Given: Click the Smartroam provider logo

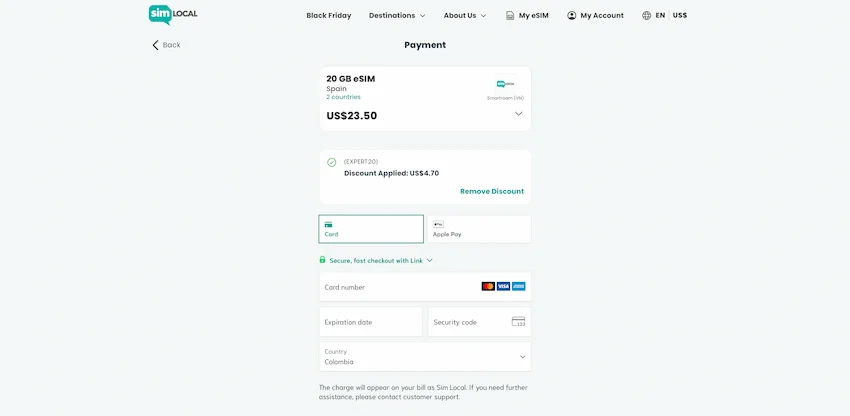Looking at the screenshot, I should 505,85.
